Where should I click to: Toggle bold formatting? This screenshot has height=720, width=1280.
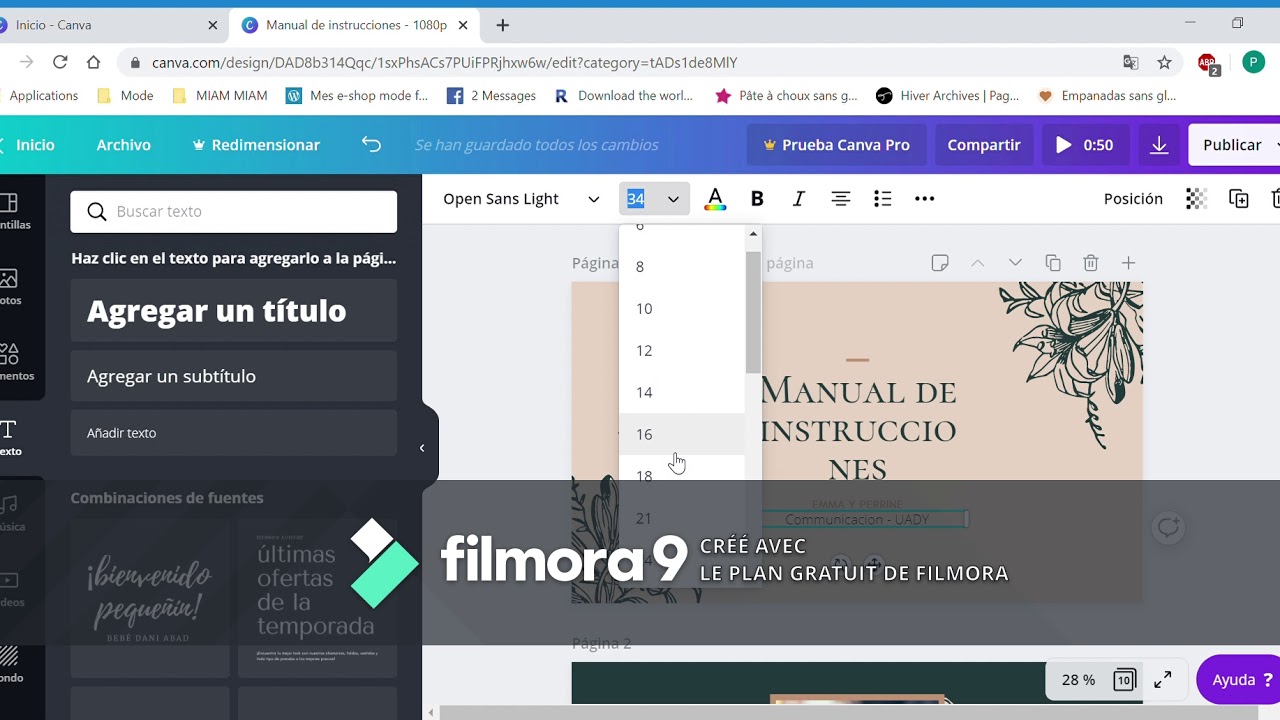(757, 199)
